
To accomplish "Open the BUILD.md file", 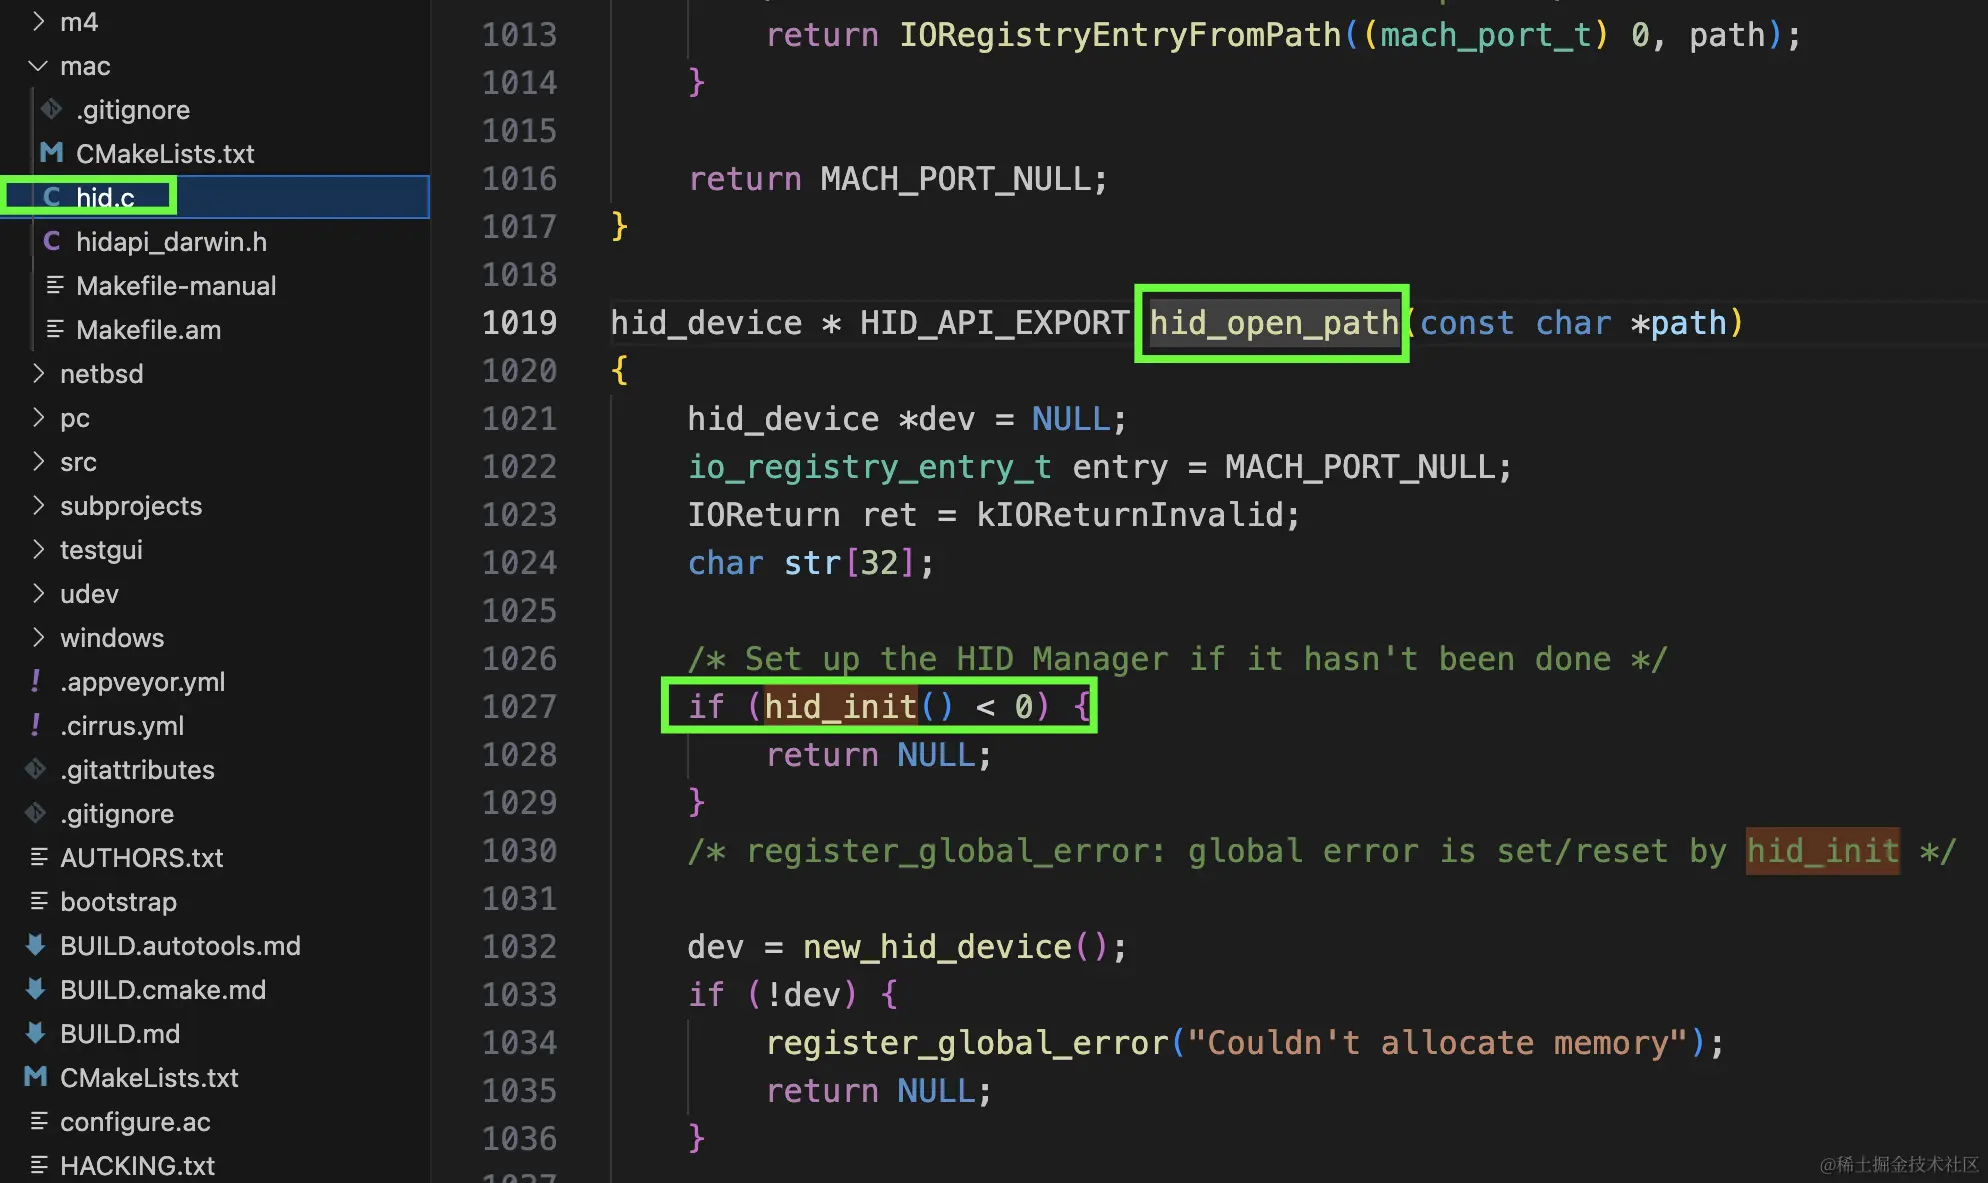I will [x=120, y=1033].
